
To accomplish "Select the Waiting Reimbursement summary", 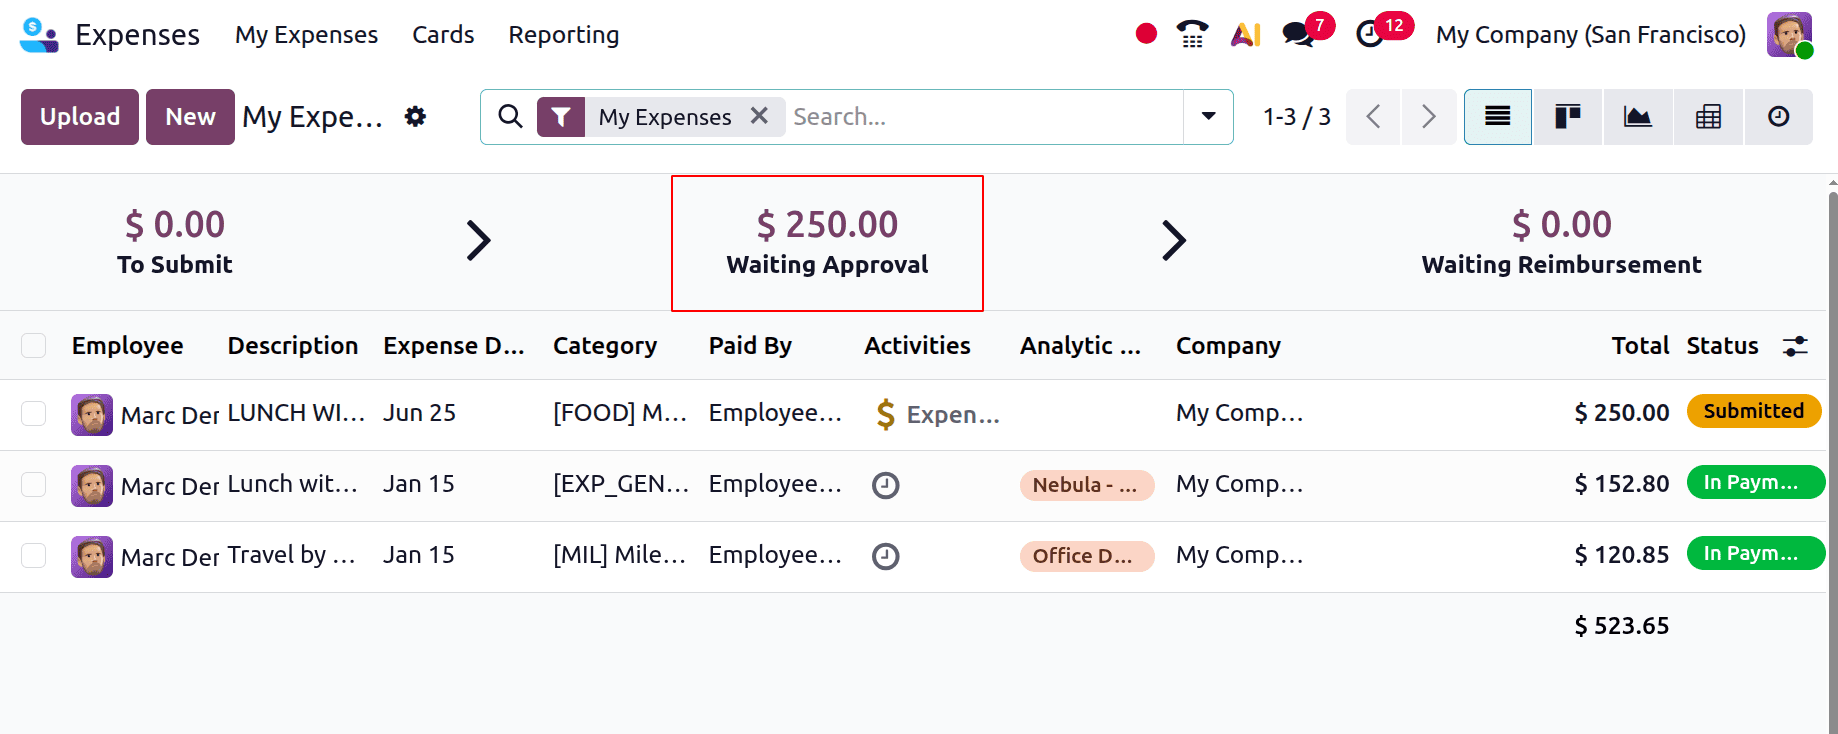I will point(1561,241).
